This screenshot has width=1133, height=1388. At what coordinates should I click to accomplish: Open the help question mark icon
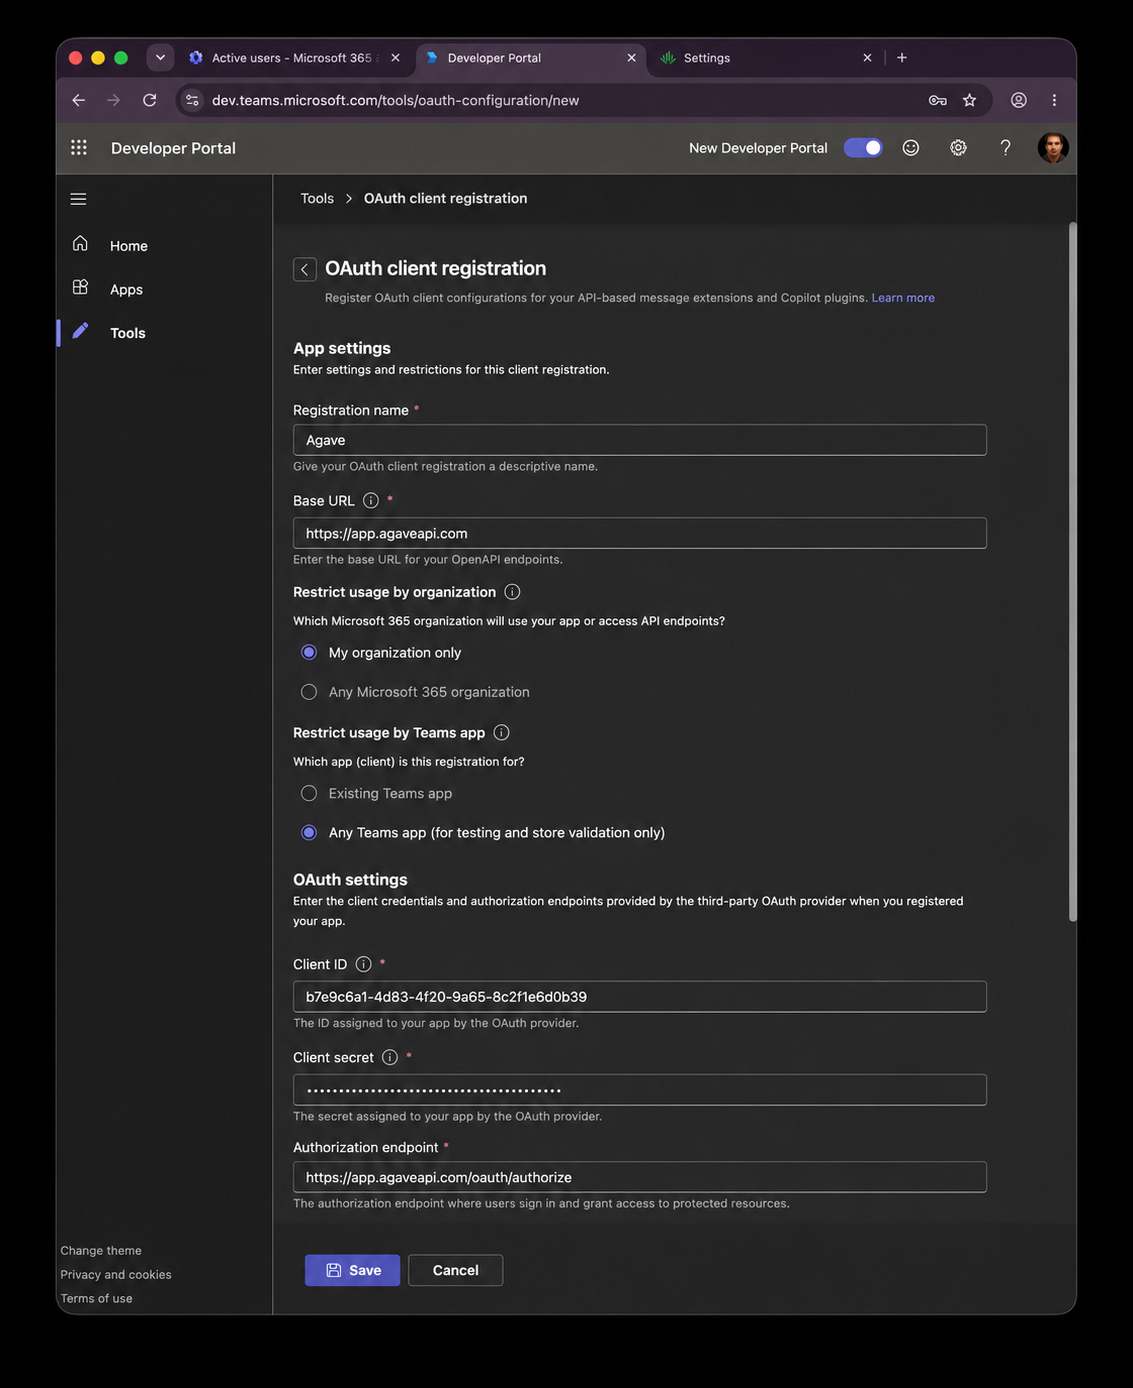coord(1005,148)
